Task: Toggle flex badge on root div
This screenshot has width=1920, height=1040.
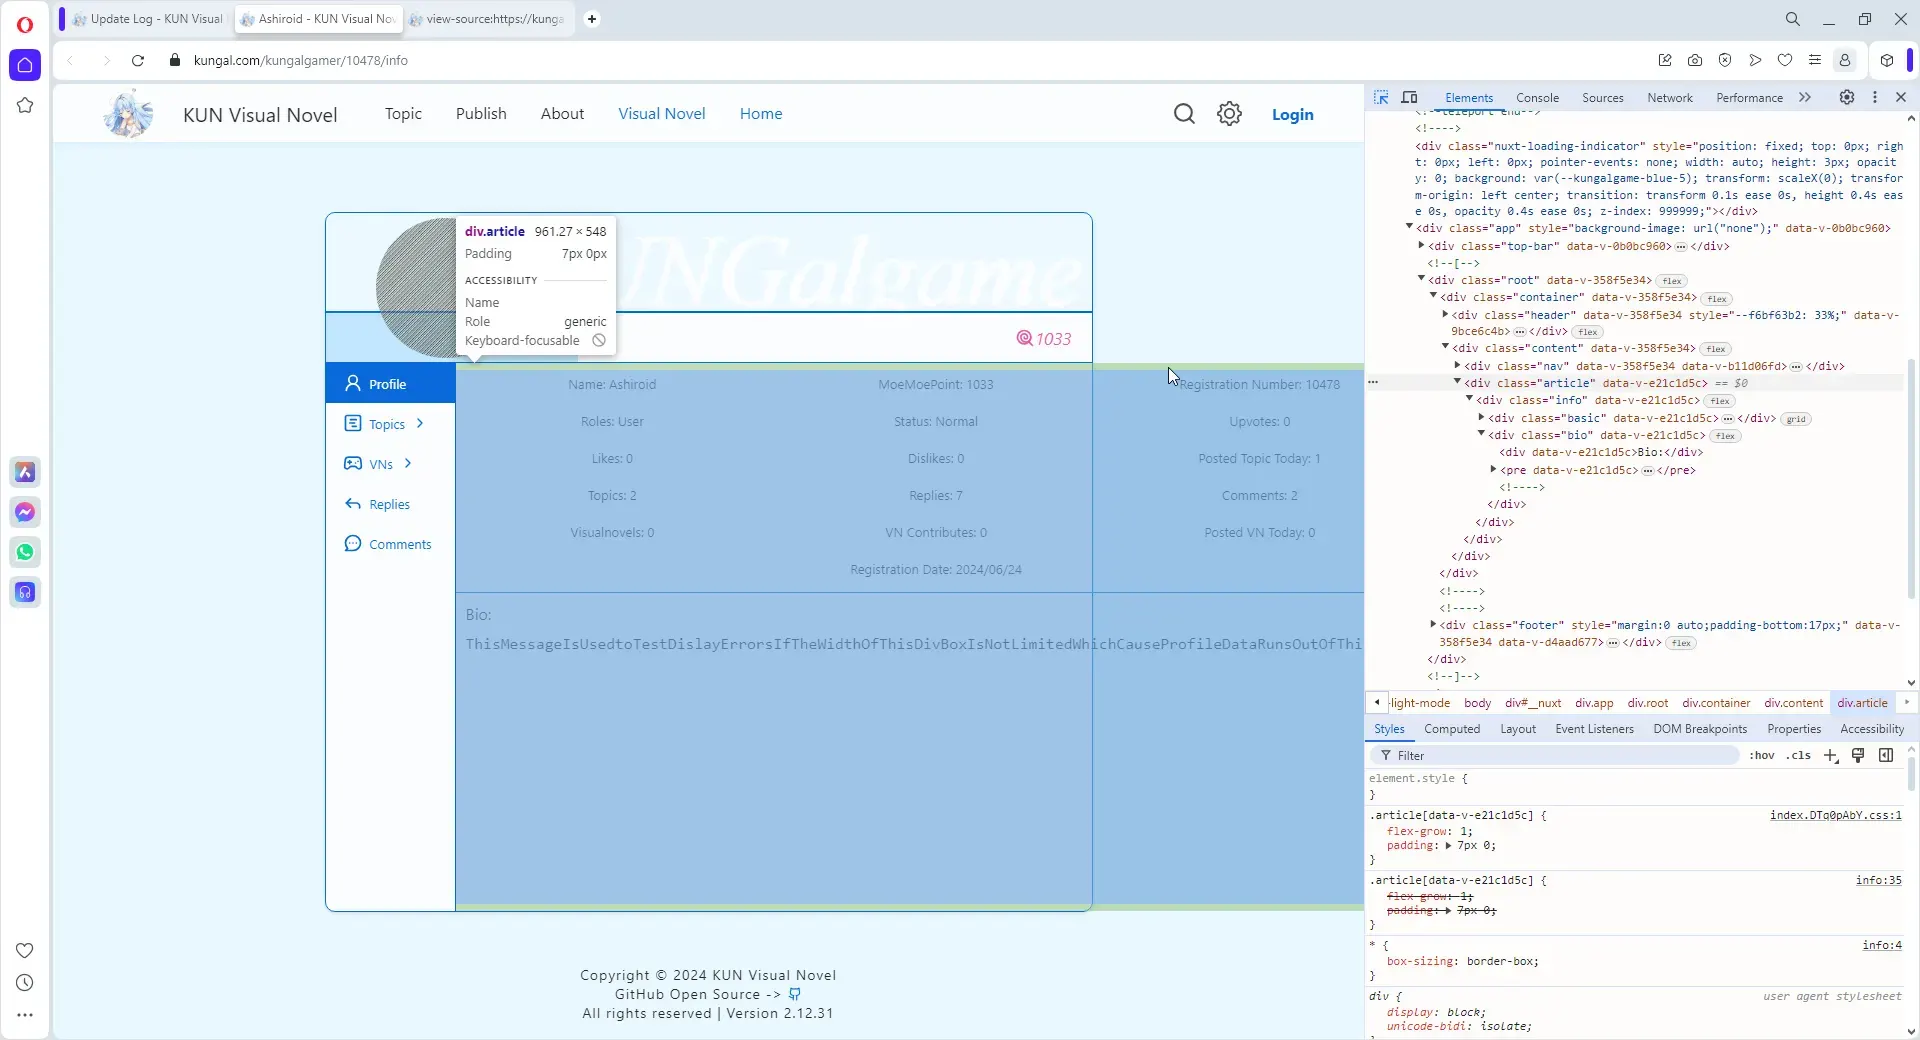Action: 1672,281
